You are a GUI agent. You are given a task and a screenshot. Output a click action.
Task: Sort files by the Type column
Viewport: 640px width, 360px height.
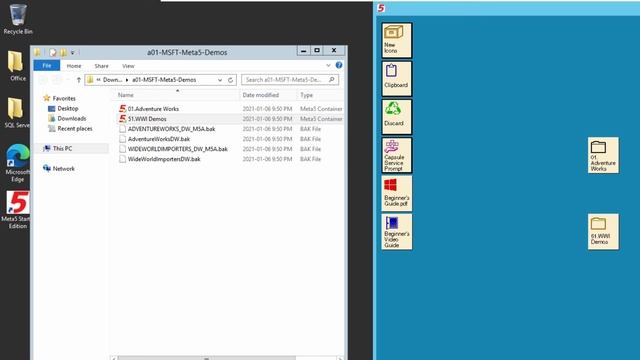point(307,95)
